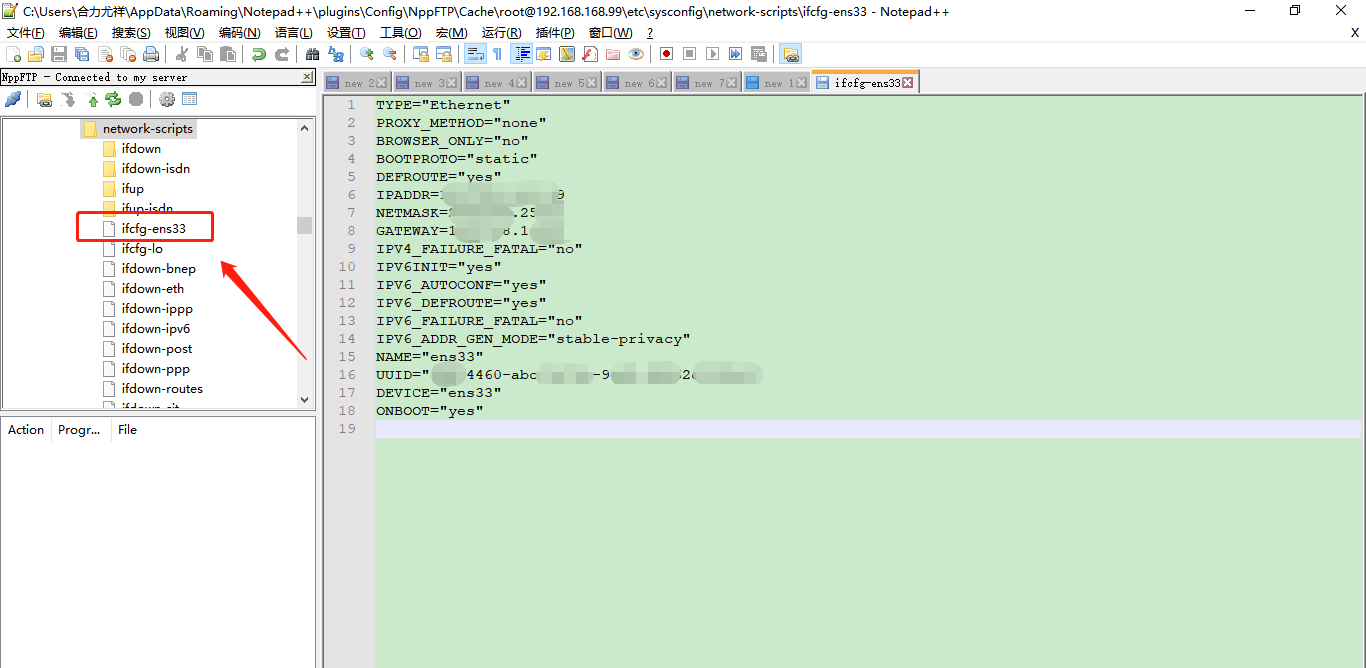Toggle show all characters pilcrow
The width and height of the screenshot is (1366, 668).
tap(497, 54)
